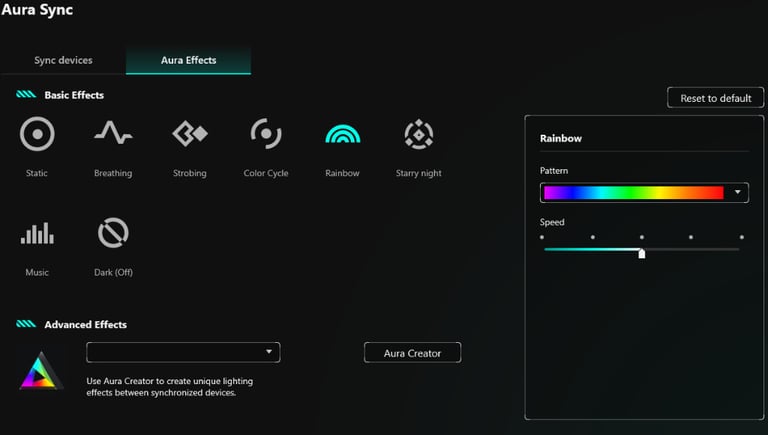Click the Pattern label
This screenshot has width=768, height=435.
(x=554, y=170)
